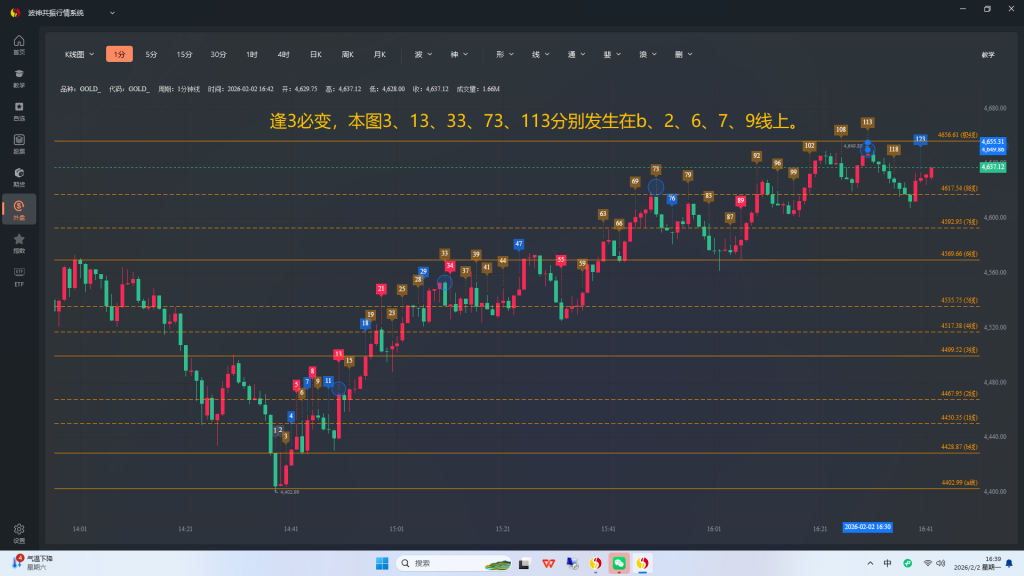Image resolution: width=1024 pixels, height=576 pixels.
Task: Launch WPS Office from the taskbar
Action: [549, 563]
